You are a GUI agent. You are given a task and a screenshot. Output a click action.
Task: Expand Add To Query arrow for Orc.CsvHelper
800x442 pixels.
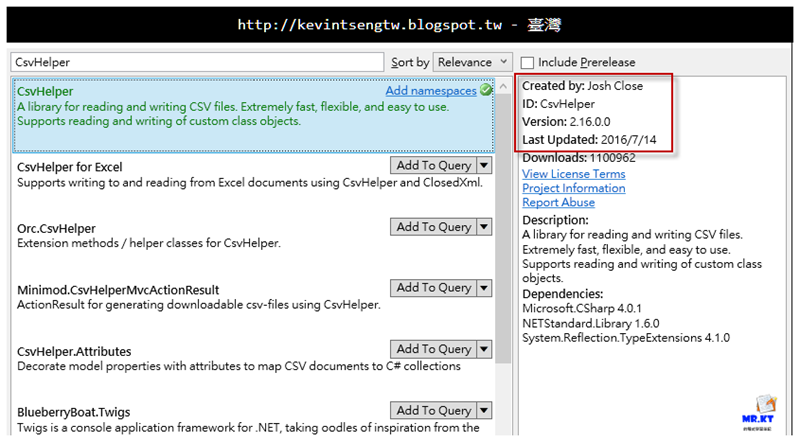(484, 227)
